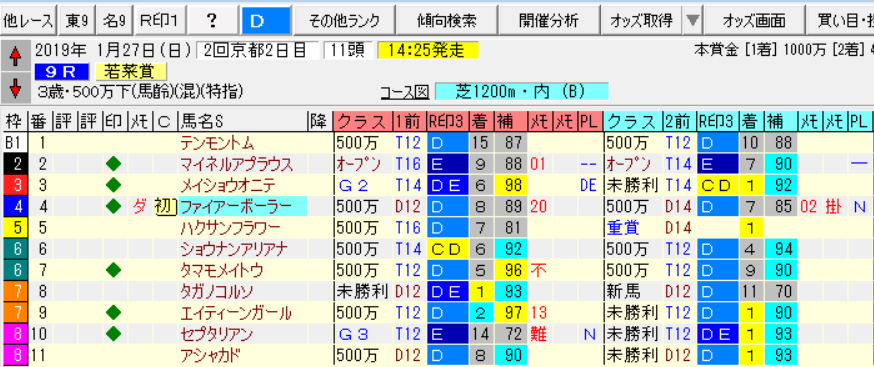Viewport: 874px width, 367px height.
Task: Click the 1前 column header
Action: (x=409, y=122)
